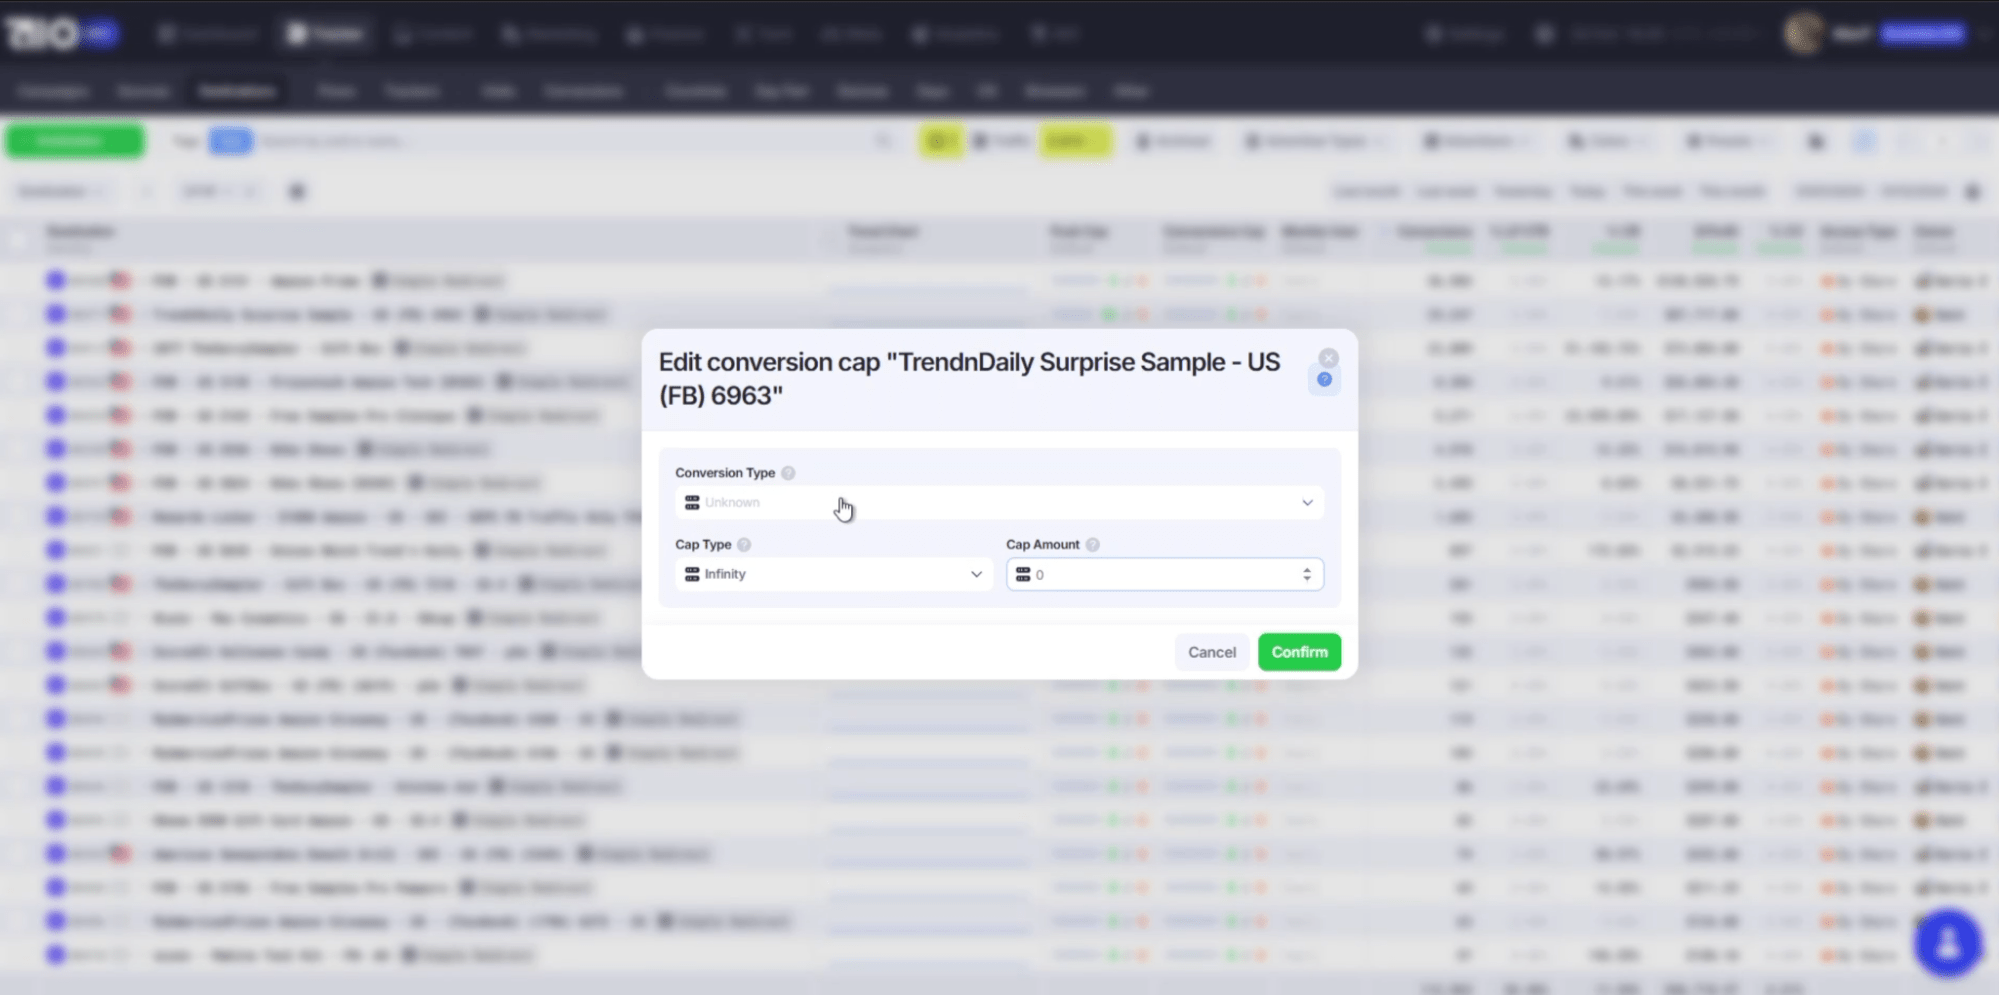The width and height of the screenshot is (1999, 995).
Task: Select the highlighted tab in secondary navigation
Action: tap(237, 91)
